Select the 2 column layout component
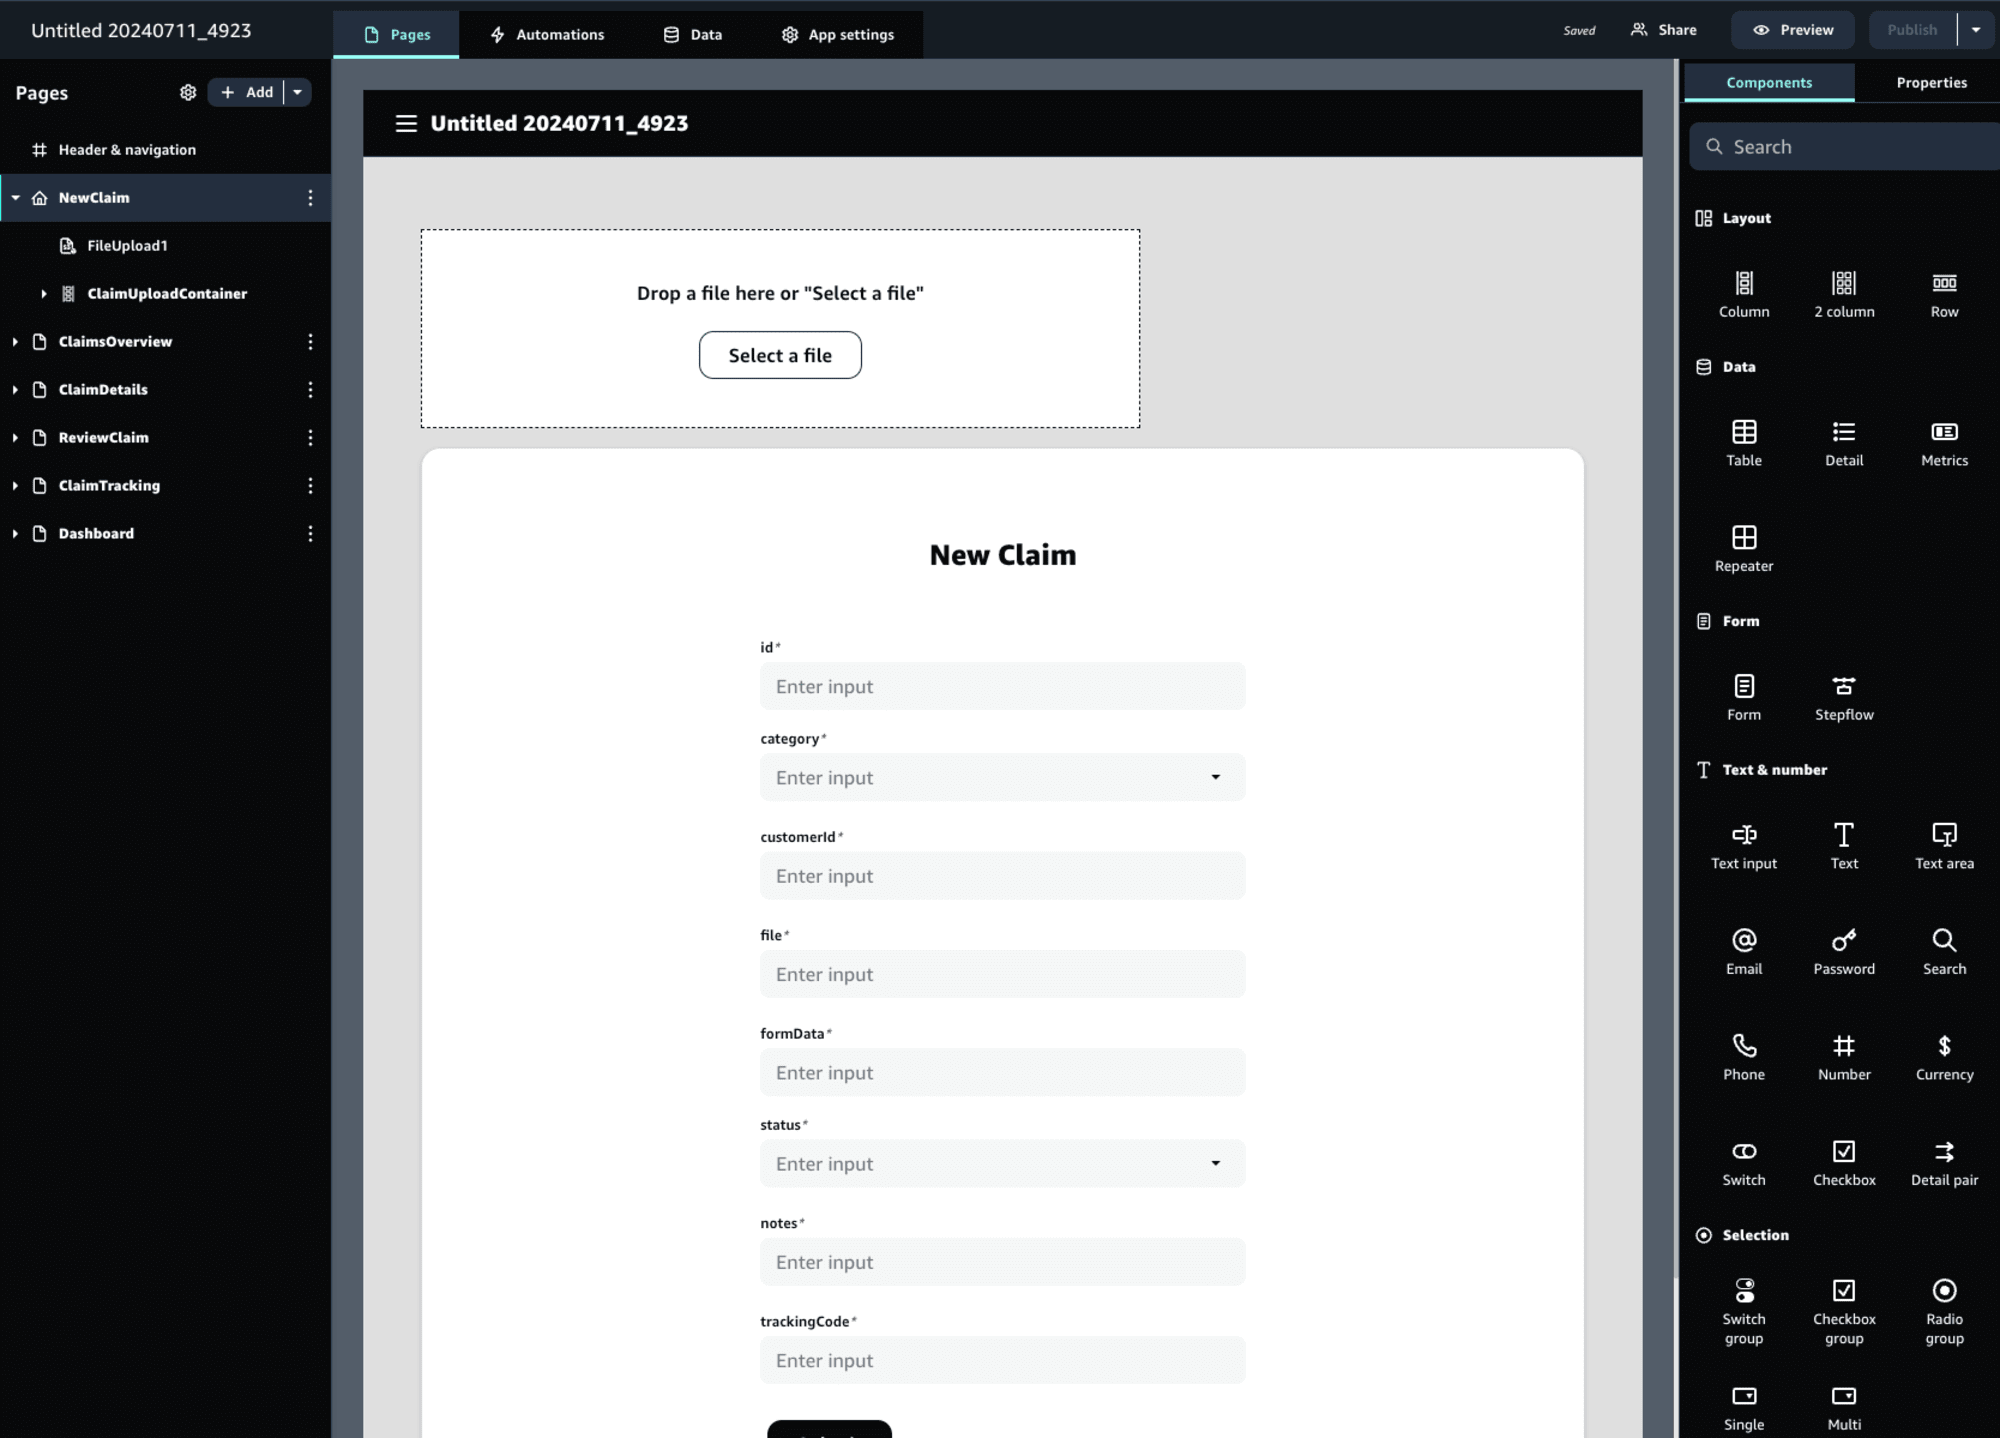The width and height of the screenshot is (2000, 1438). click(x=1844, y=294)
